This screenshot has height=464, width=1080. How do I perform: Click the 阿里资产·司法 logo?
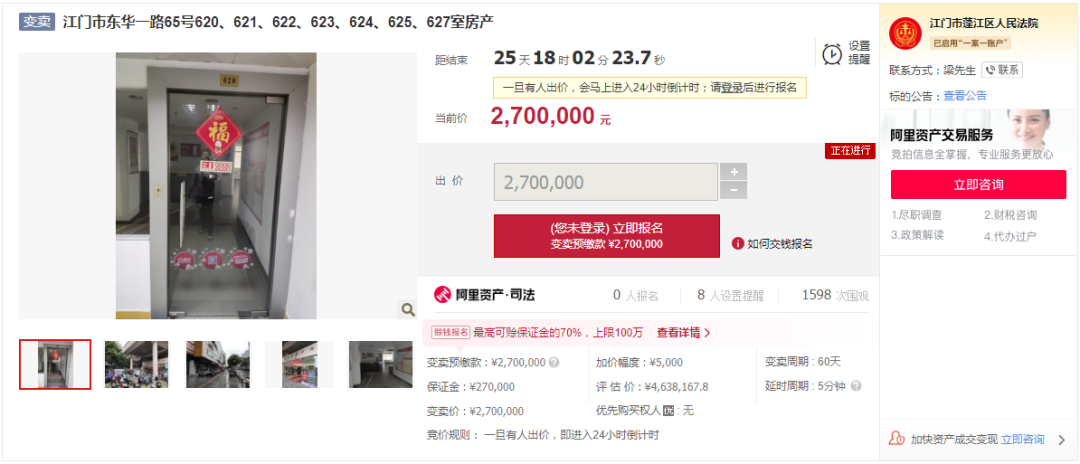coord(484,295)
